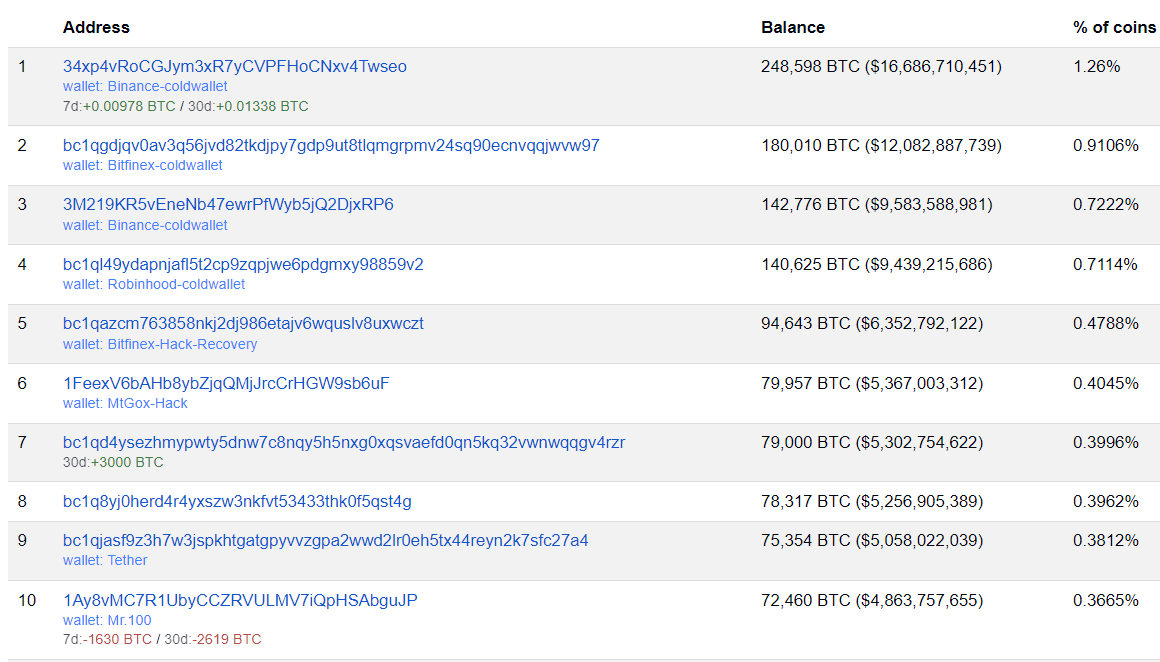Click the Binance-coldwallet label under rank 3
Viewport: 1160px width, 662px height.
coord(167,225)
